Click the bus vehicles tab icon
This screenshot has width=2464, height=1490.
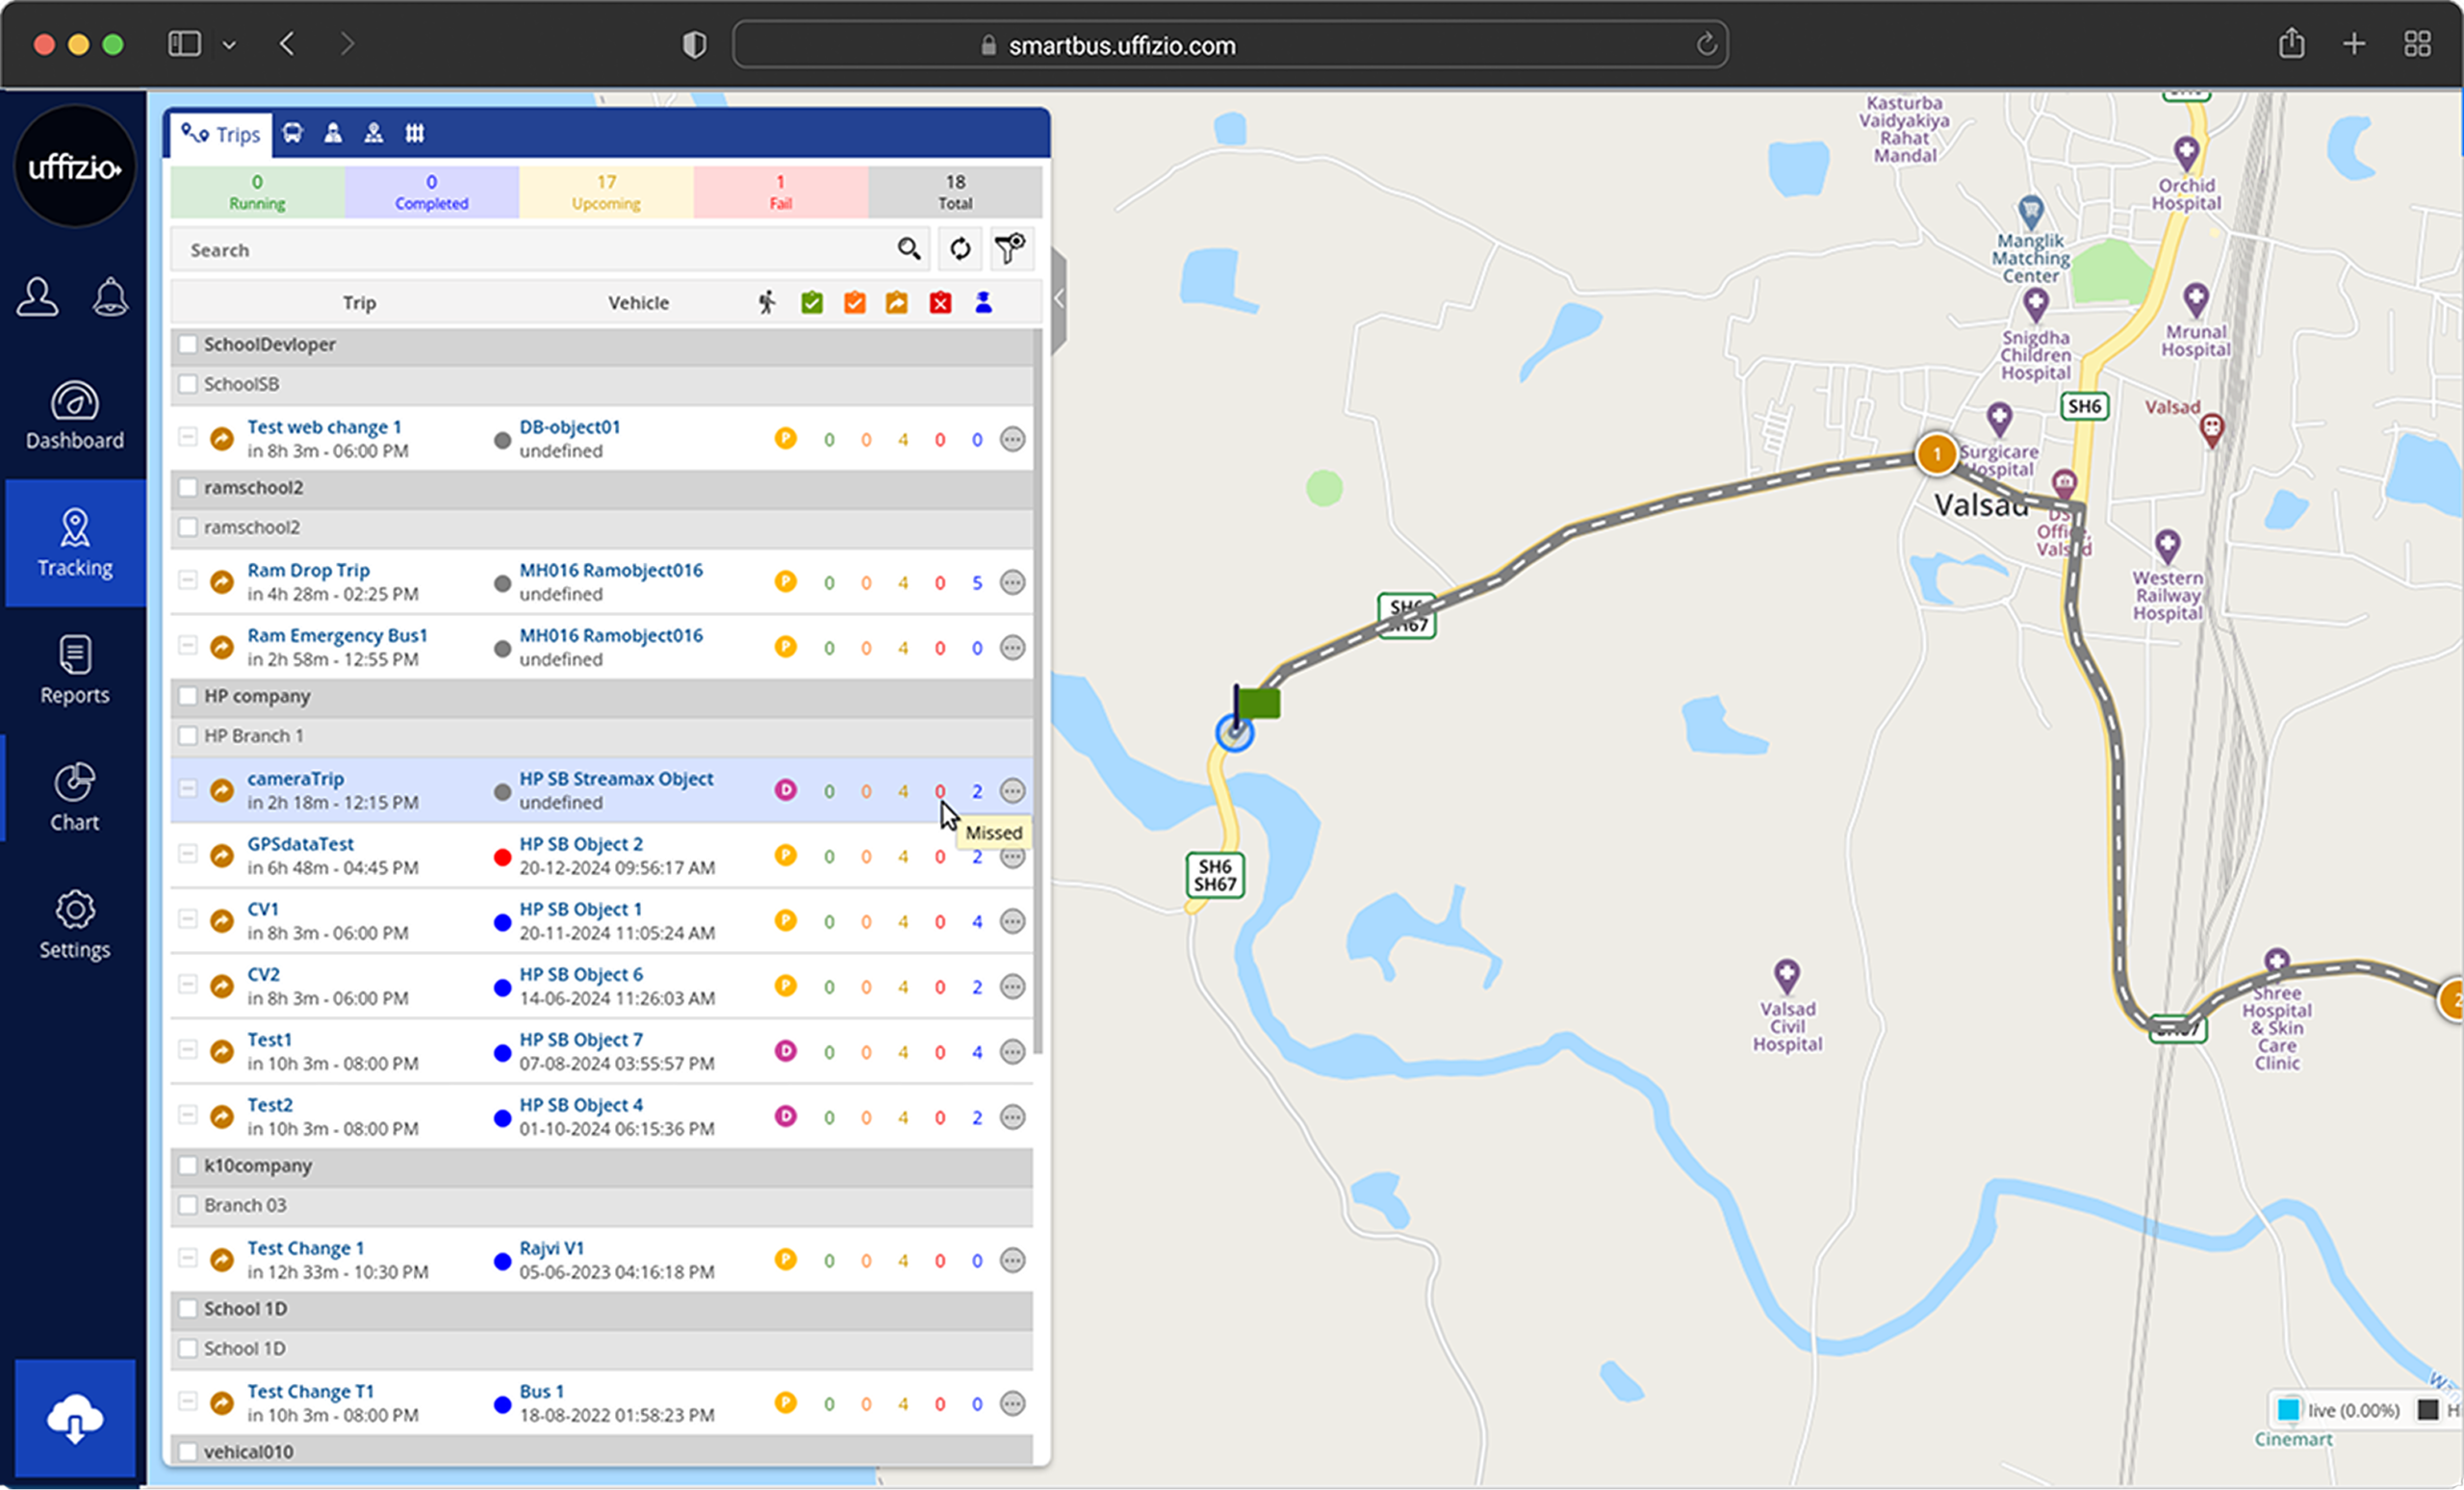[292, 133]
